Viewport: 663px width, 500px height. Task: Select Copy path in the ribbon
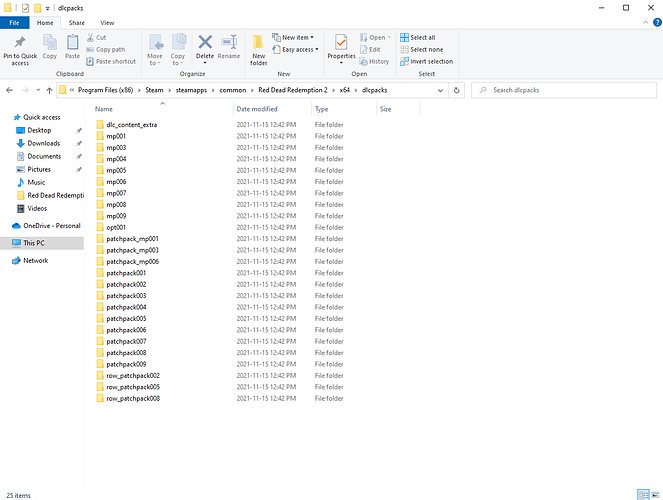point(106,49)
